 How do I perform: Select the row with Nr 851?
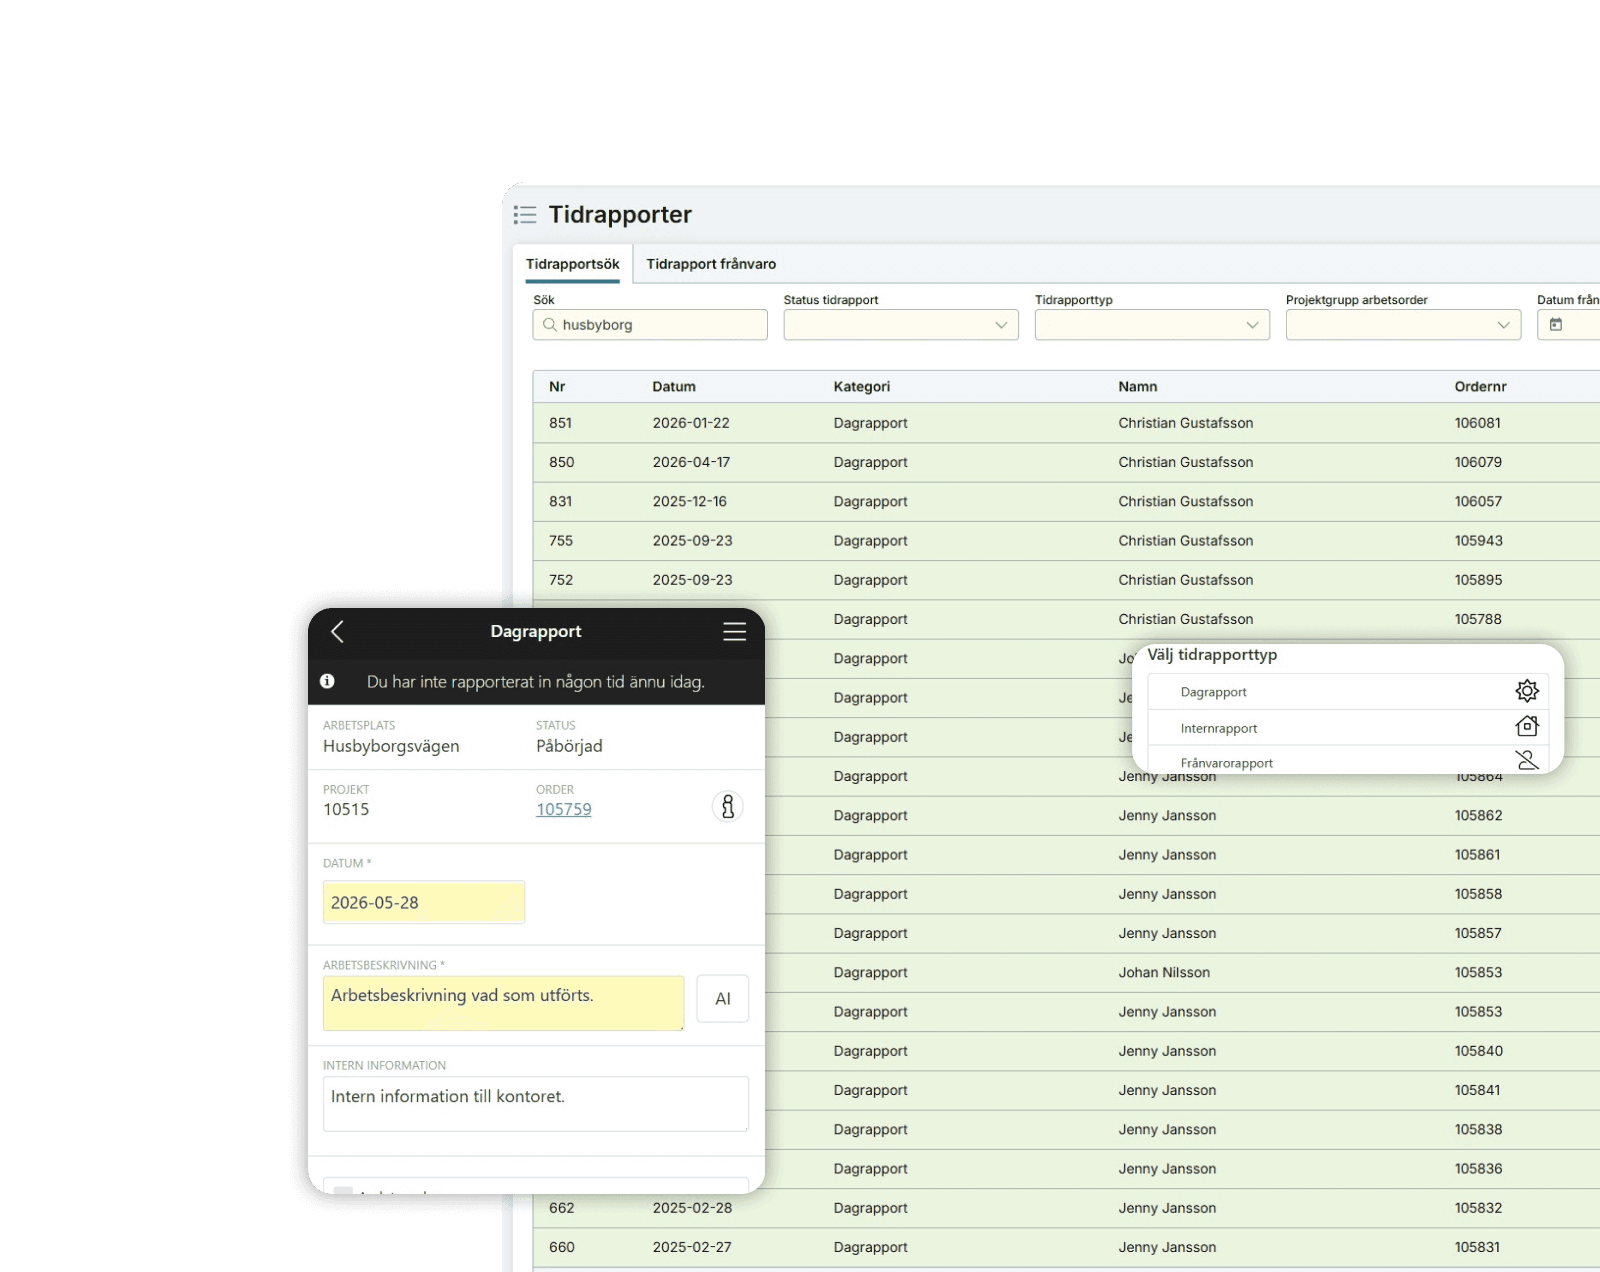pyautogui.click(x=1066, y=423)
